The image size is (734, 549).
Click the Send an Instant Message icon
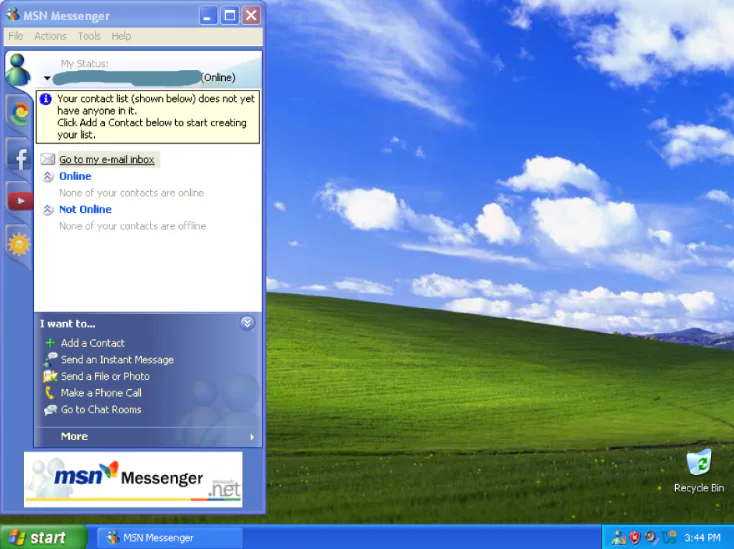tap(50, 359)
